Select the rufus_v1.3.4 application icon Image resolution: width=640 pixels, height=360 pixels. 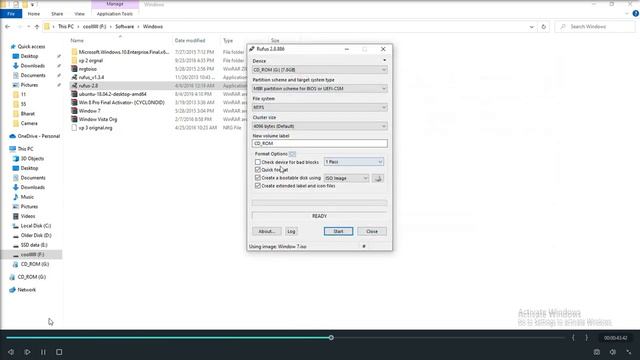click(x=74, y=77)
